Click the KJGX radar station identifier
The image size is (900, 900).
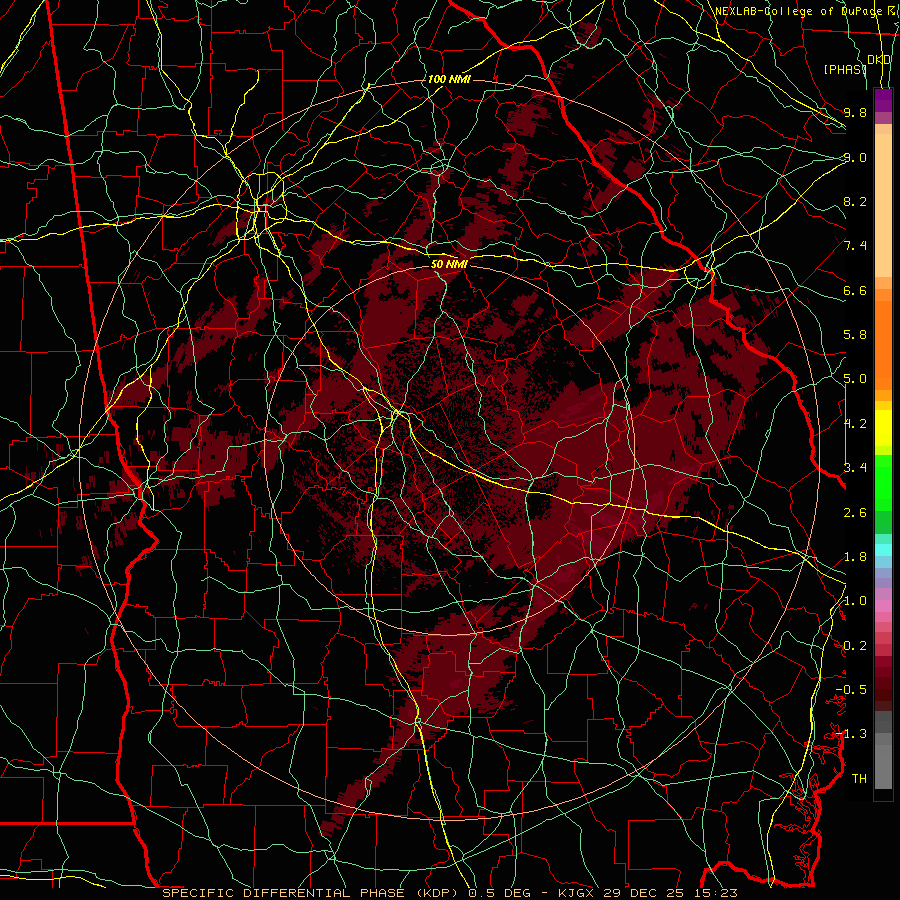click(x=576, y=893)
